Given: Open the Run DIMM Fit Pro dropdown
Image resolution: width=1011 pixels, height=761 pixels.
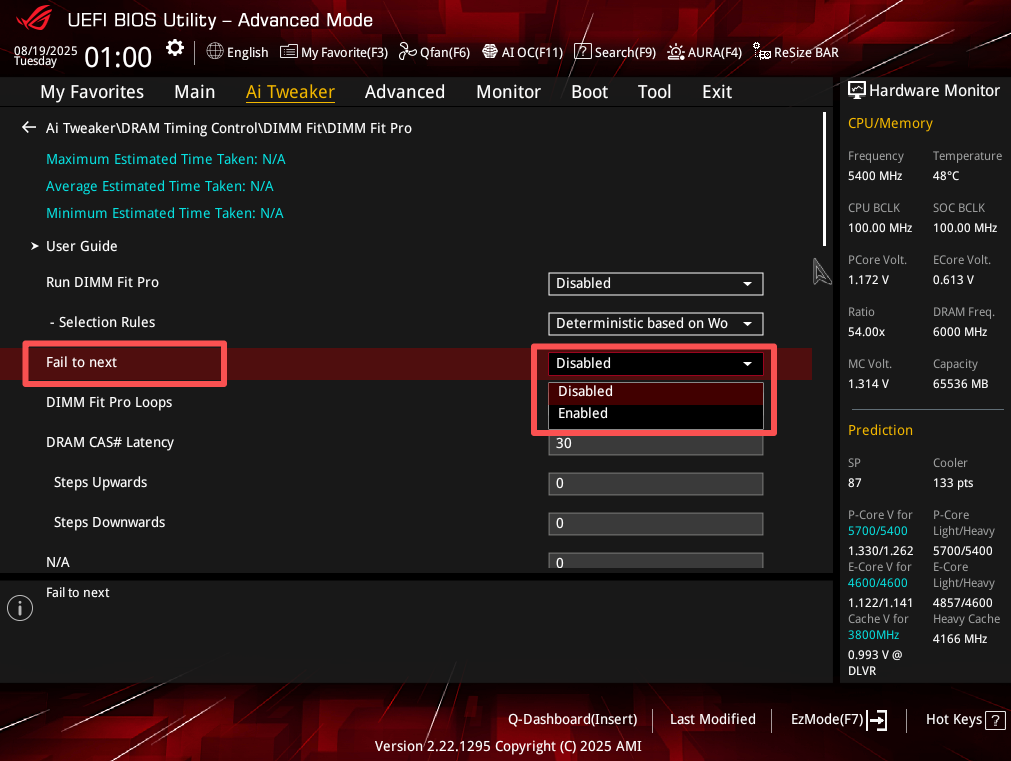Looking at the screenshot, I should point(656,284).
